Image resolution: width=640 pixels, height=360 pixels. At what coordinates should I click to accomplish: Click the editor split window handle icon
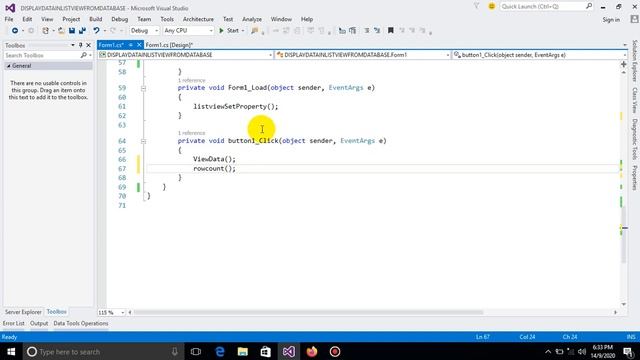(x=624, y=64)
